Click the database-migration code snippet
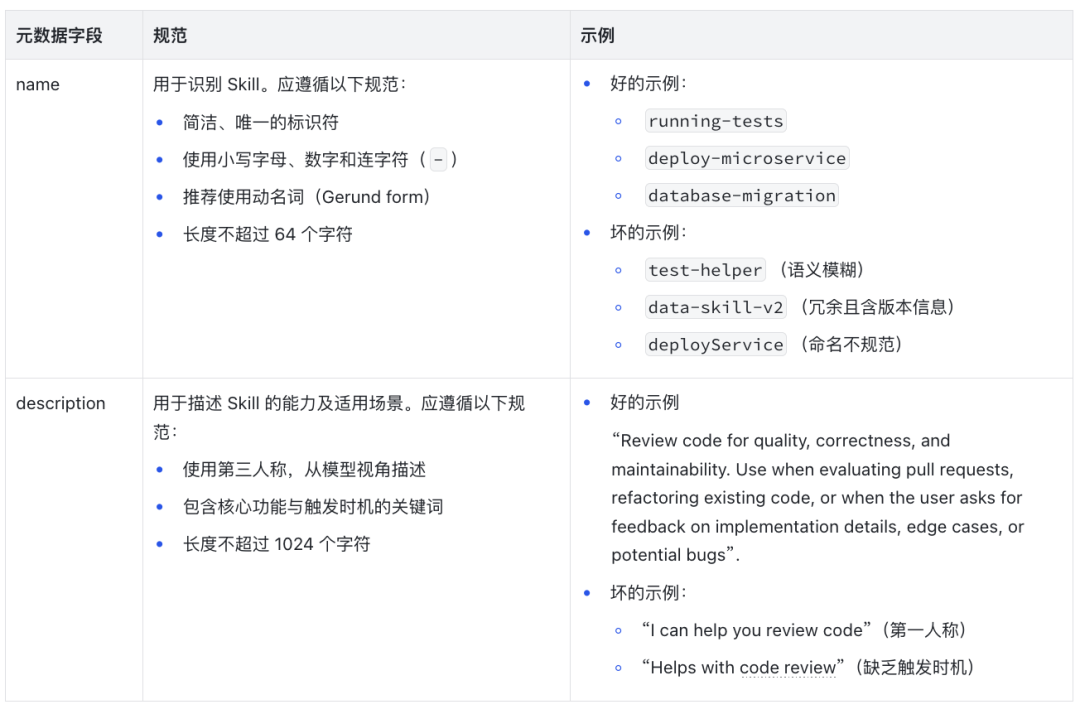Viewport: 1080px width, 714px height. click(742, 196)
